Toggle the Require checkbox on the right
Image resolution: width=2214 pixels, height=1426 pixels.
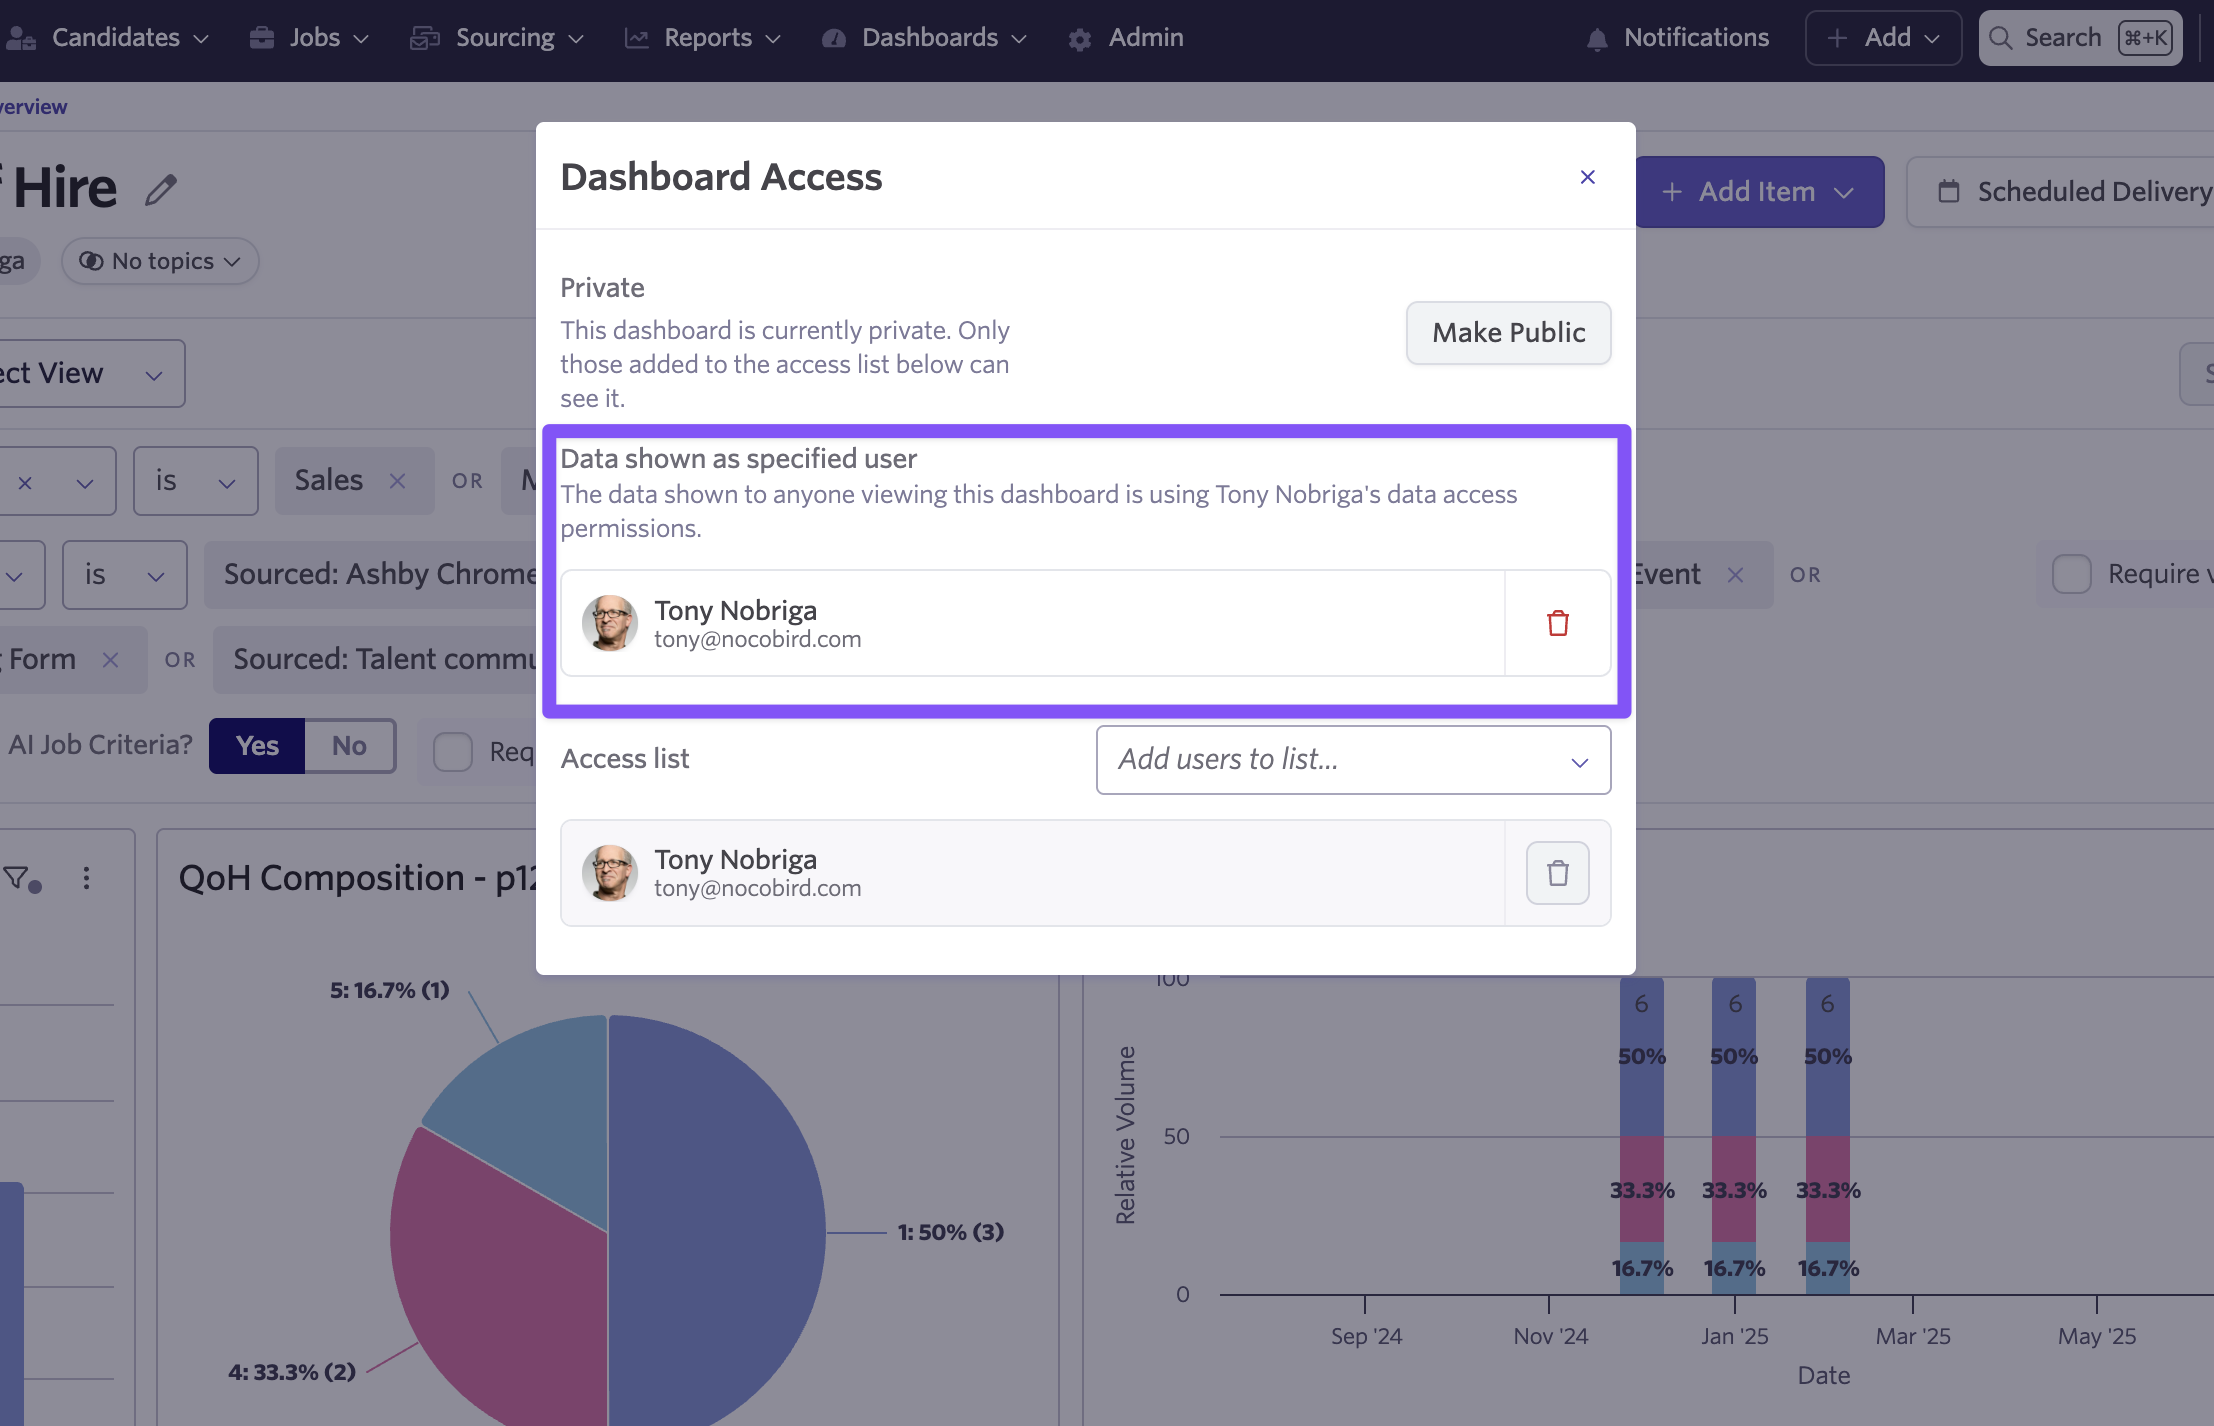click(2072, 574)
